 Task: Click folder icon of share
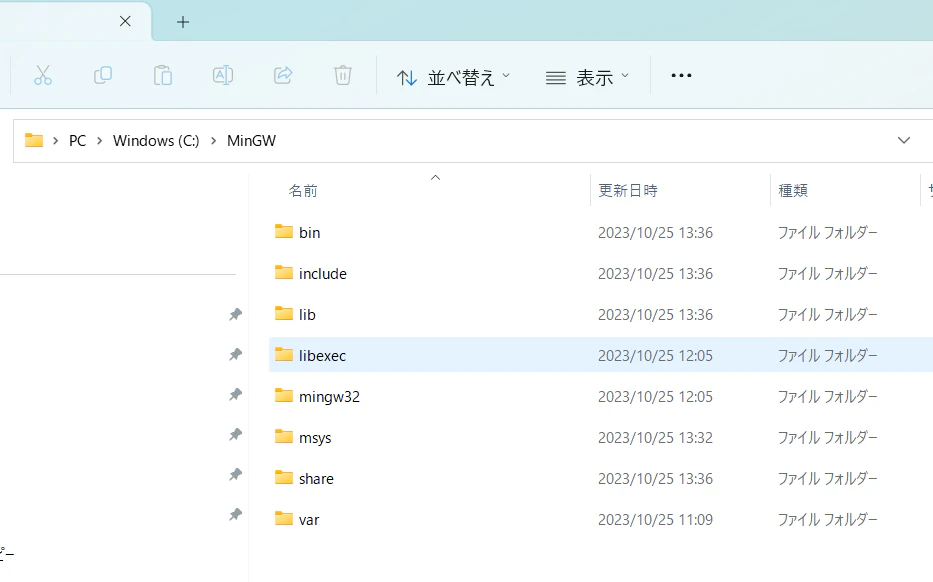click(284, 478)
